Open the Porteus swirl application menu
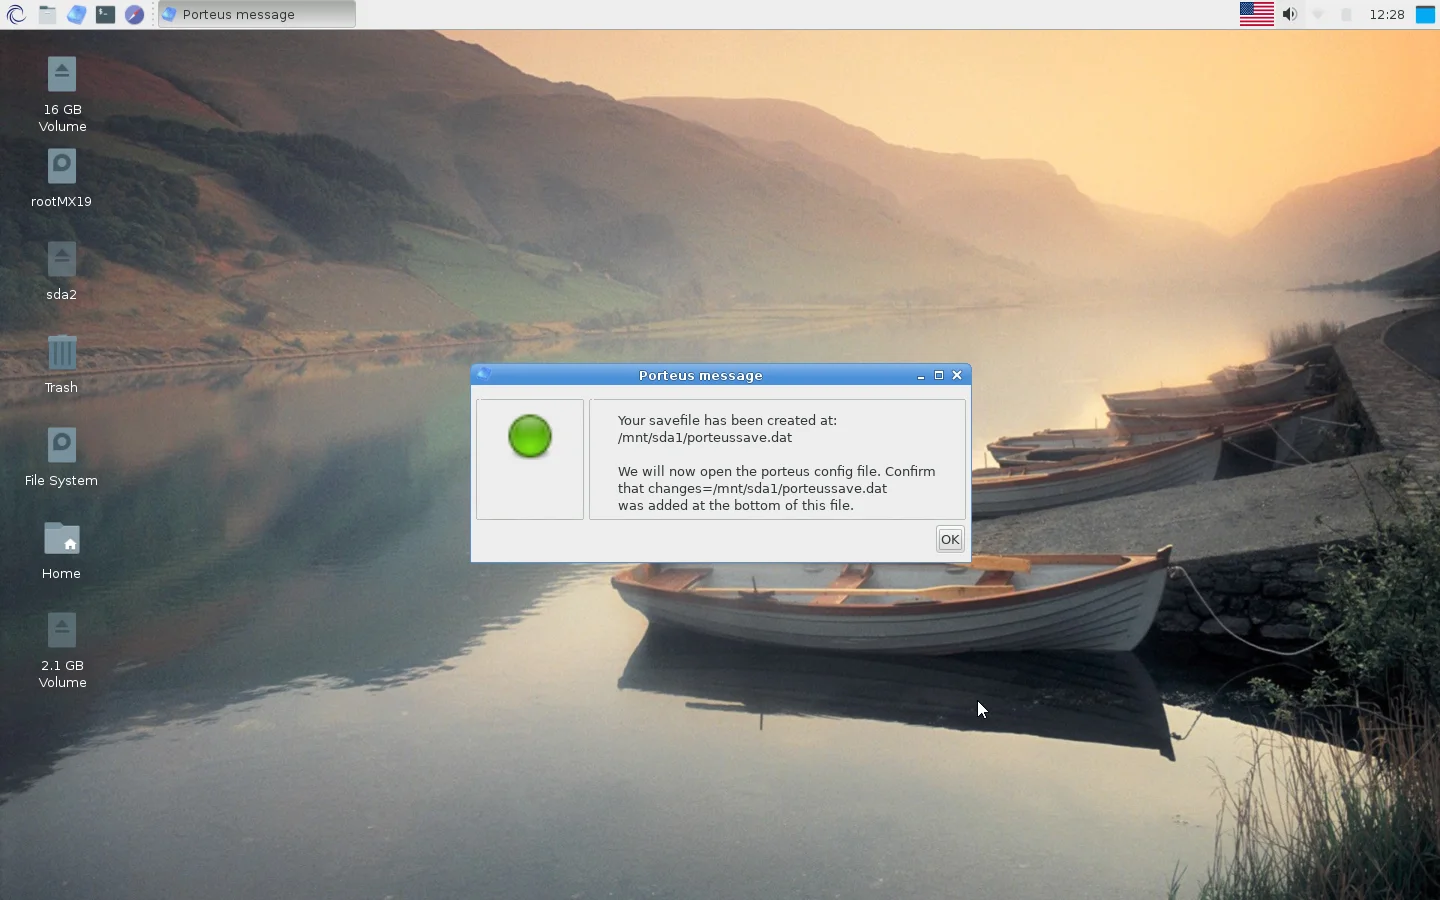 [16, 14]
